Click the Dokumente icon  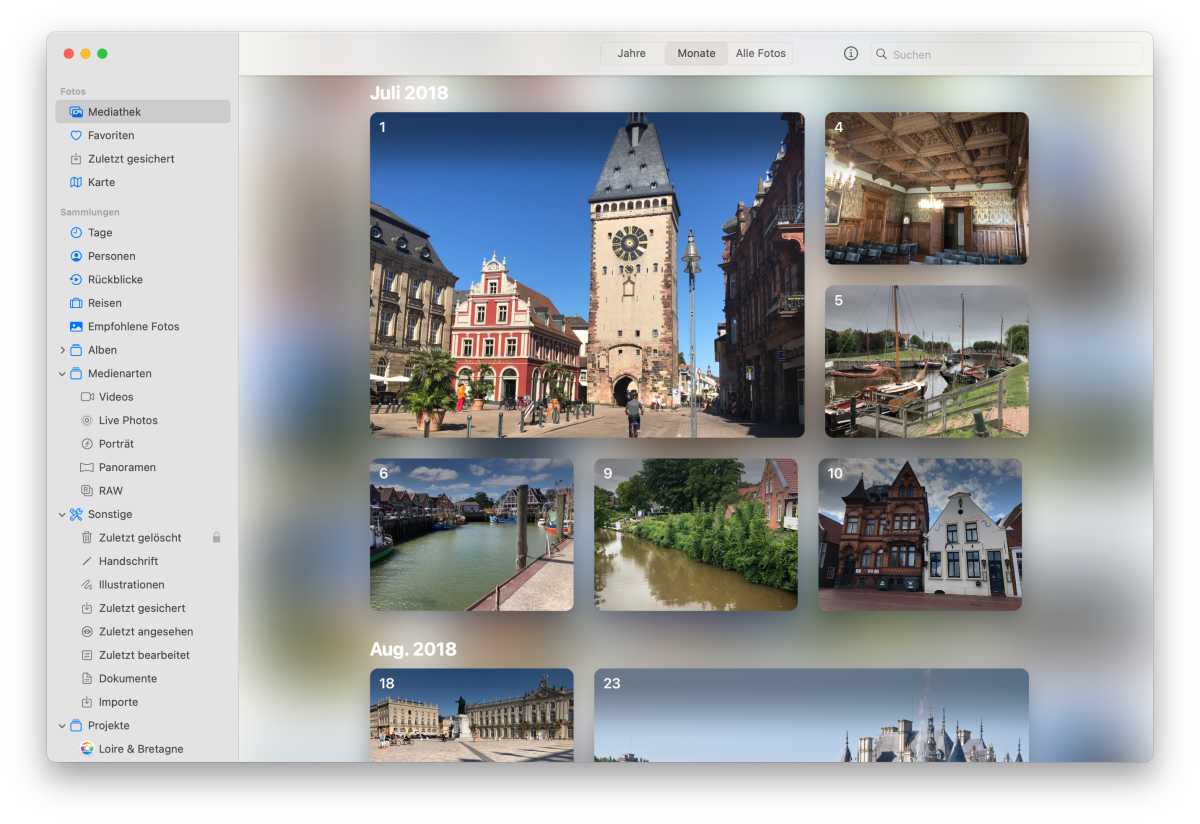(87, 678)
